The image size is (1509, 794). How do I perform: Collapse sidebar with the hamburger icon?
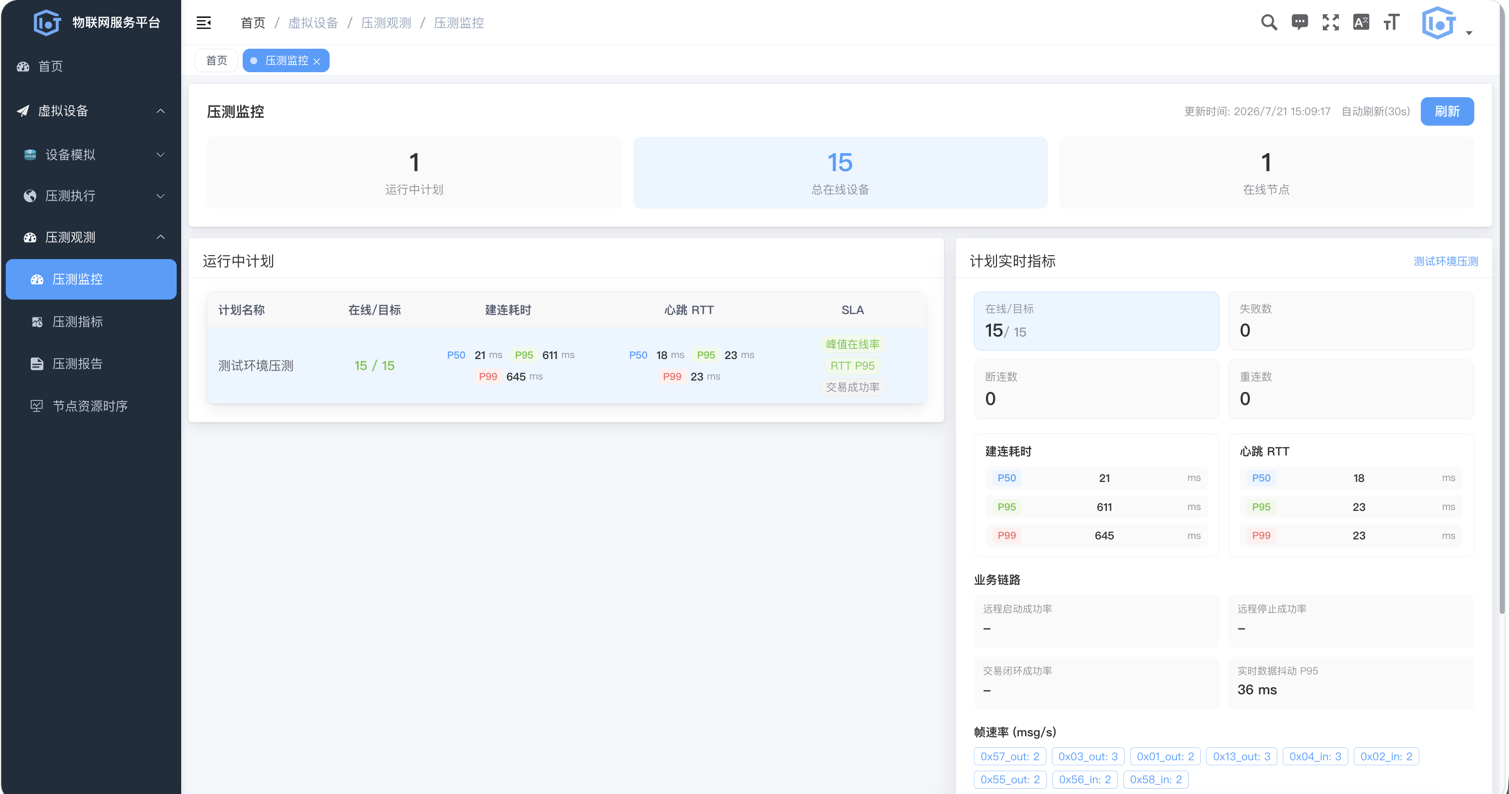pyautogui.click(x=204, y=22)
